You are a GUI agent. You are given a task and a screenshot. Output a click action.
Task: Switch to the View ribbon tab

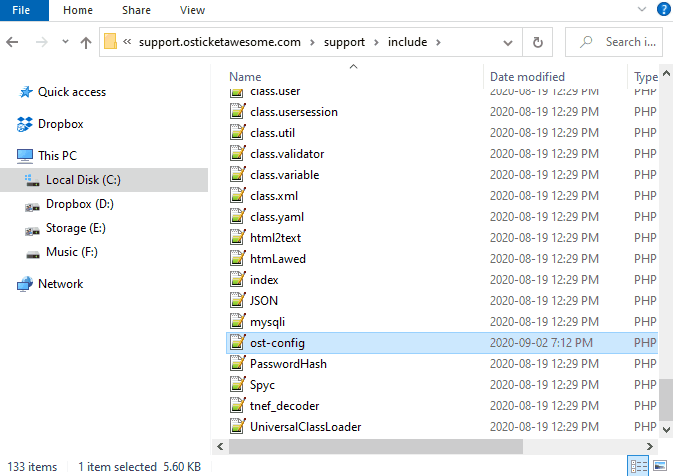click(x=192, y=10)
